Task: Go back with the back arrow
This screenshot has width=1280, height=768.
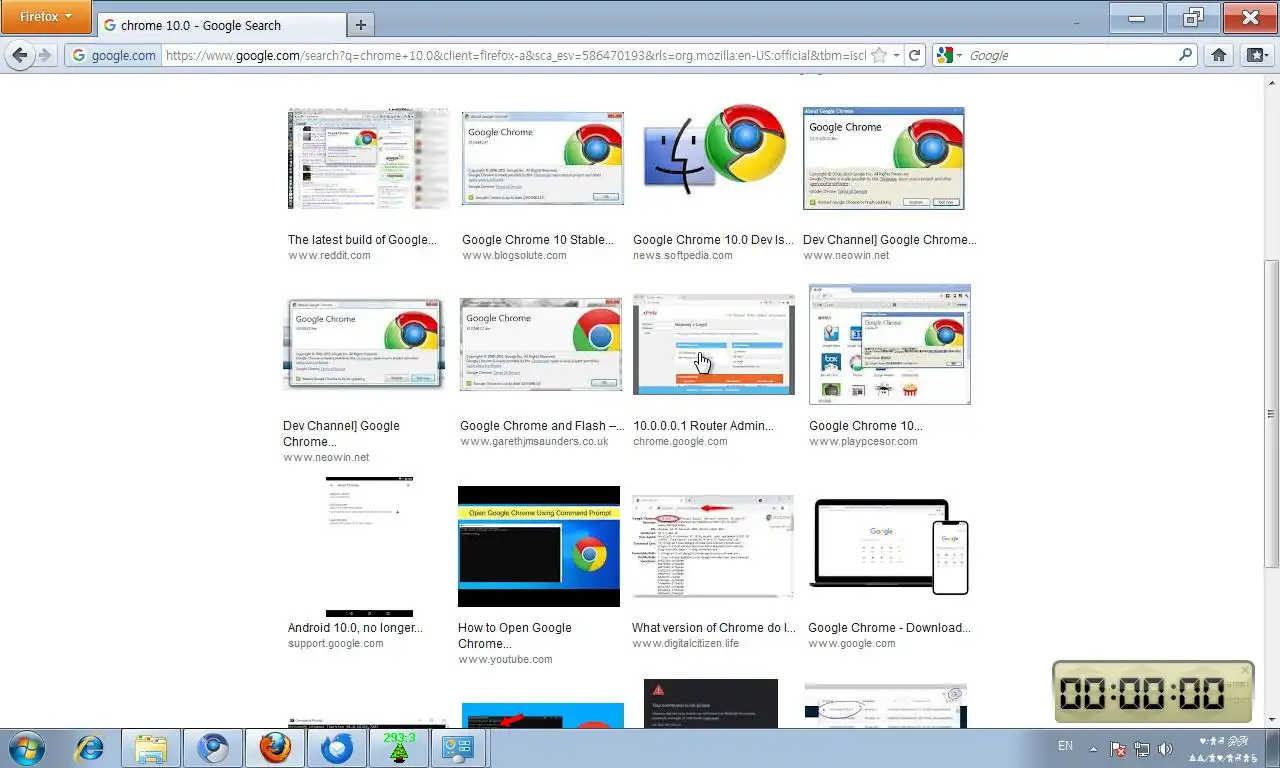Action: [19, 55]
